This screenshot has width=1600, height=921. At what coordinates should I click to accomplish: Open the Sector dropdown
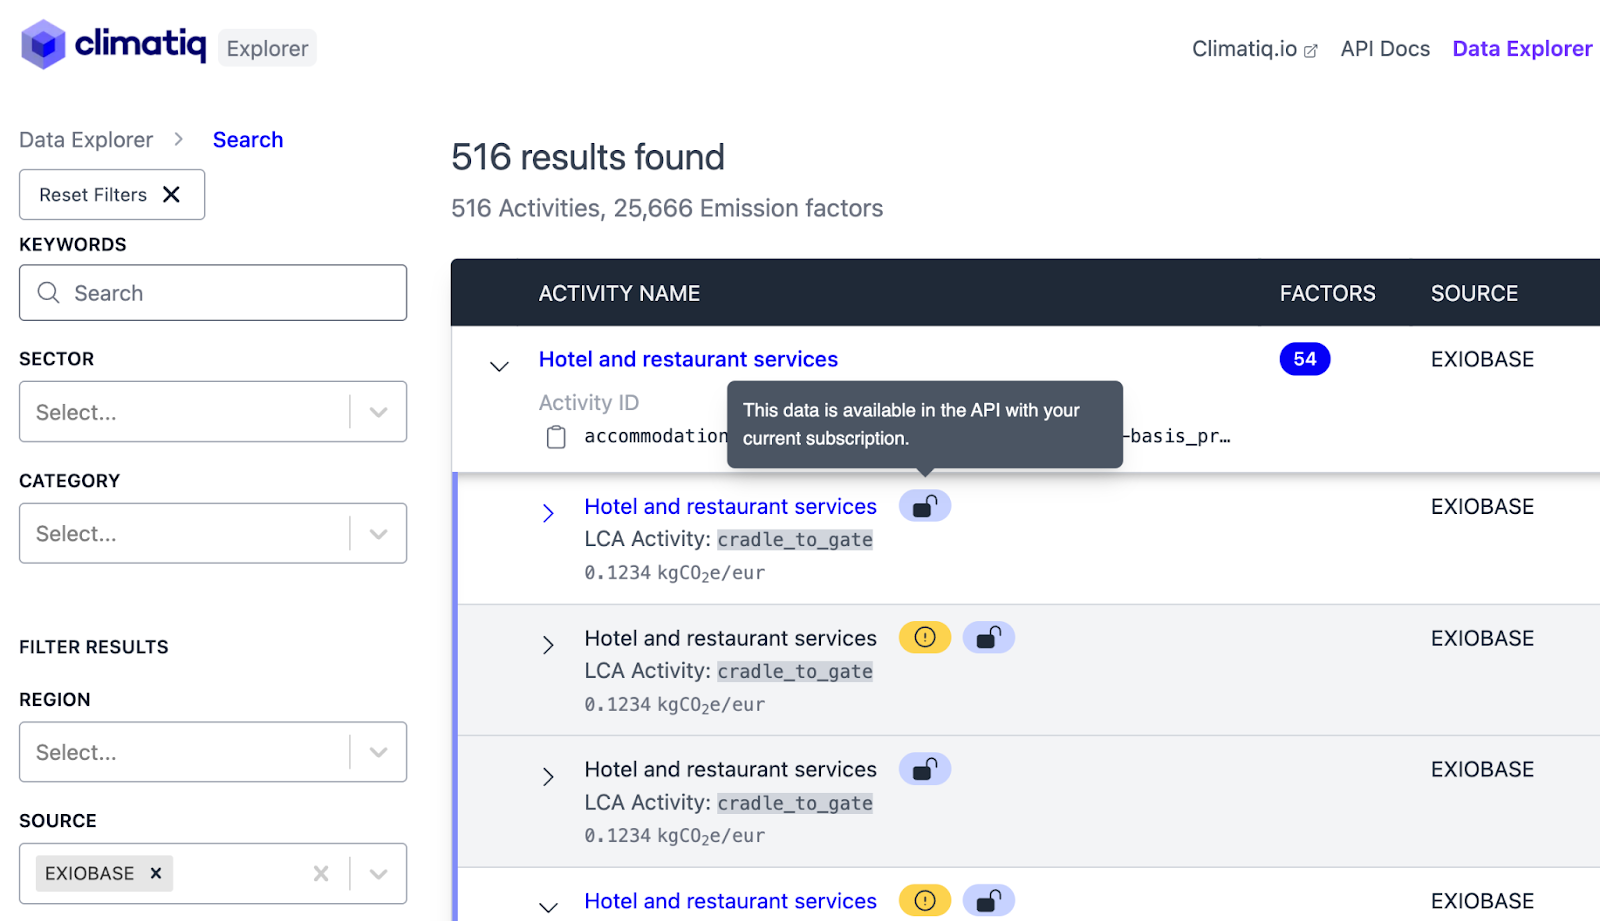click(213, 411)
